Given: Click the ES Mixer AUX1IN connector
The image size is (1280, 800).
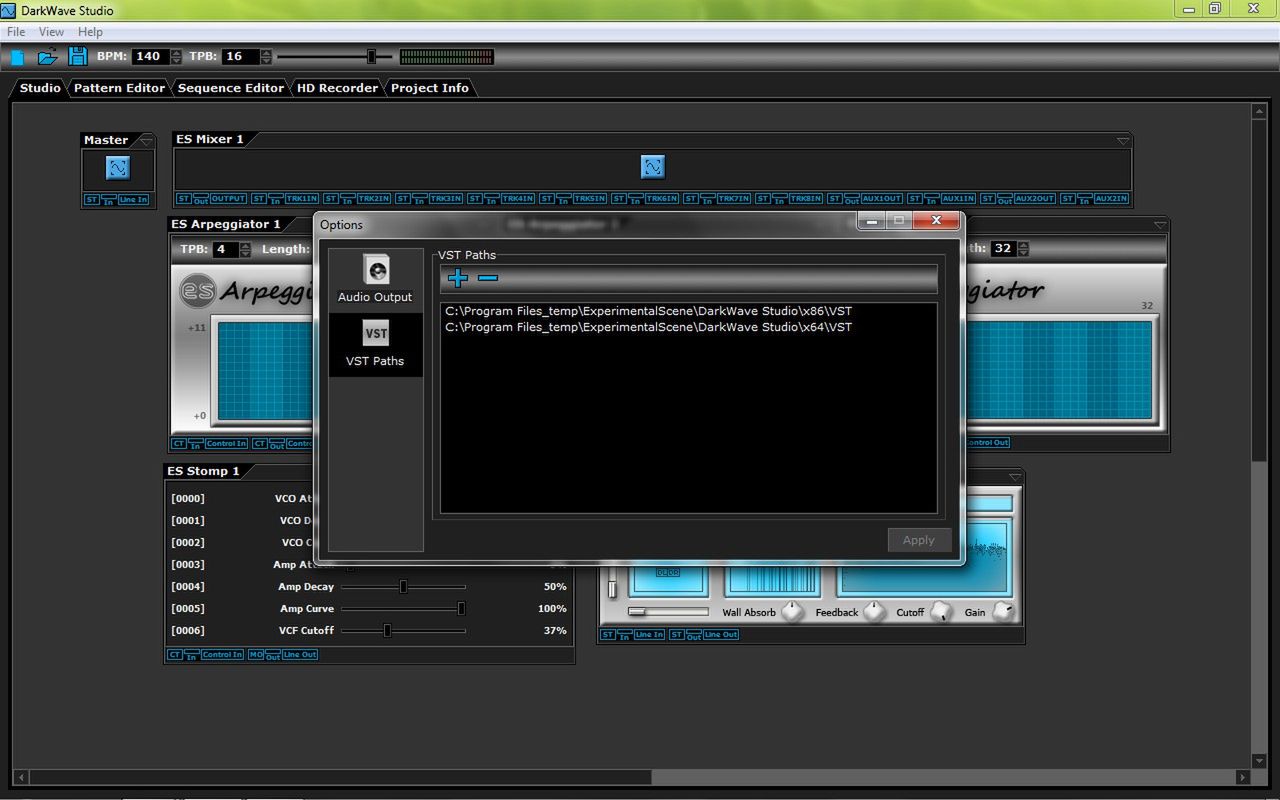Looking at the screenshot, I should coord(958,199).
